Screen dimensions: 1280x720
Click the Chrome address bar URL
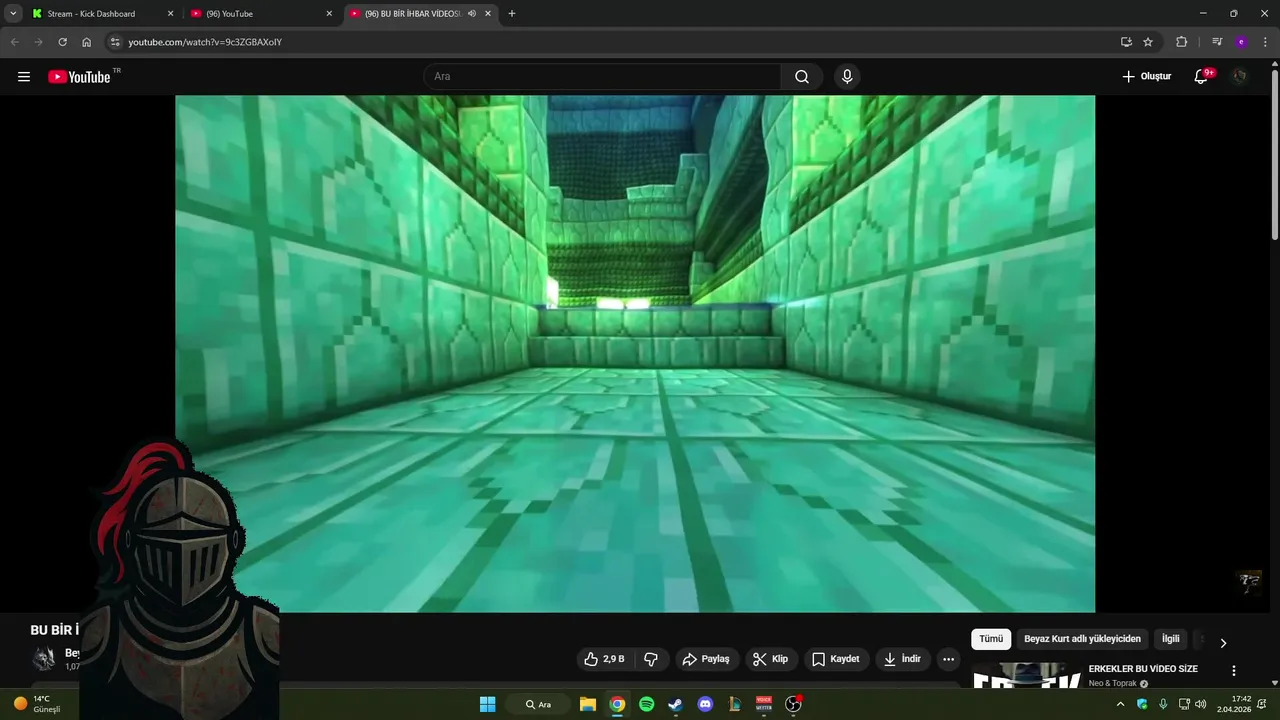[205, 42]
